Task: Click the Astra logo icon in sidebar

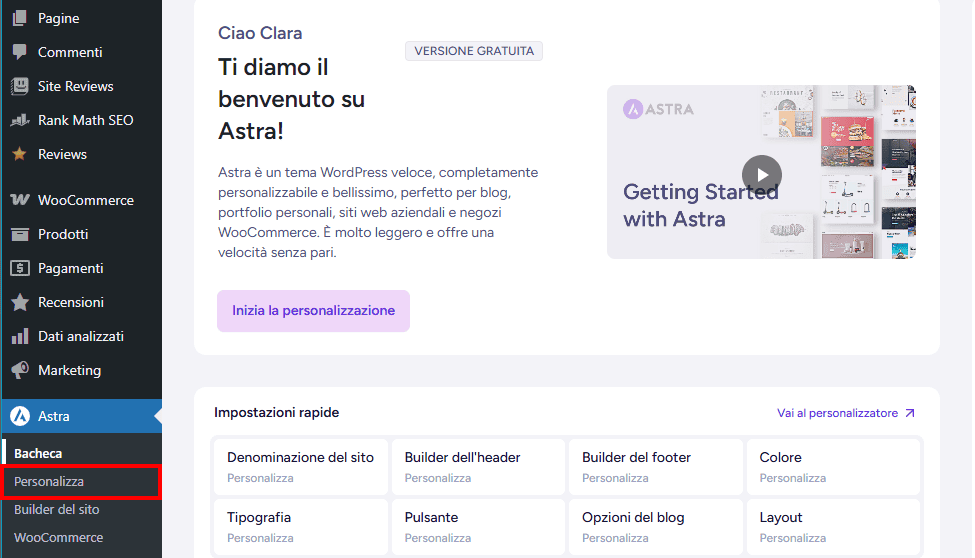Action: 20,416
